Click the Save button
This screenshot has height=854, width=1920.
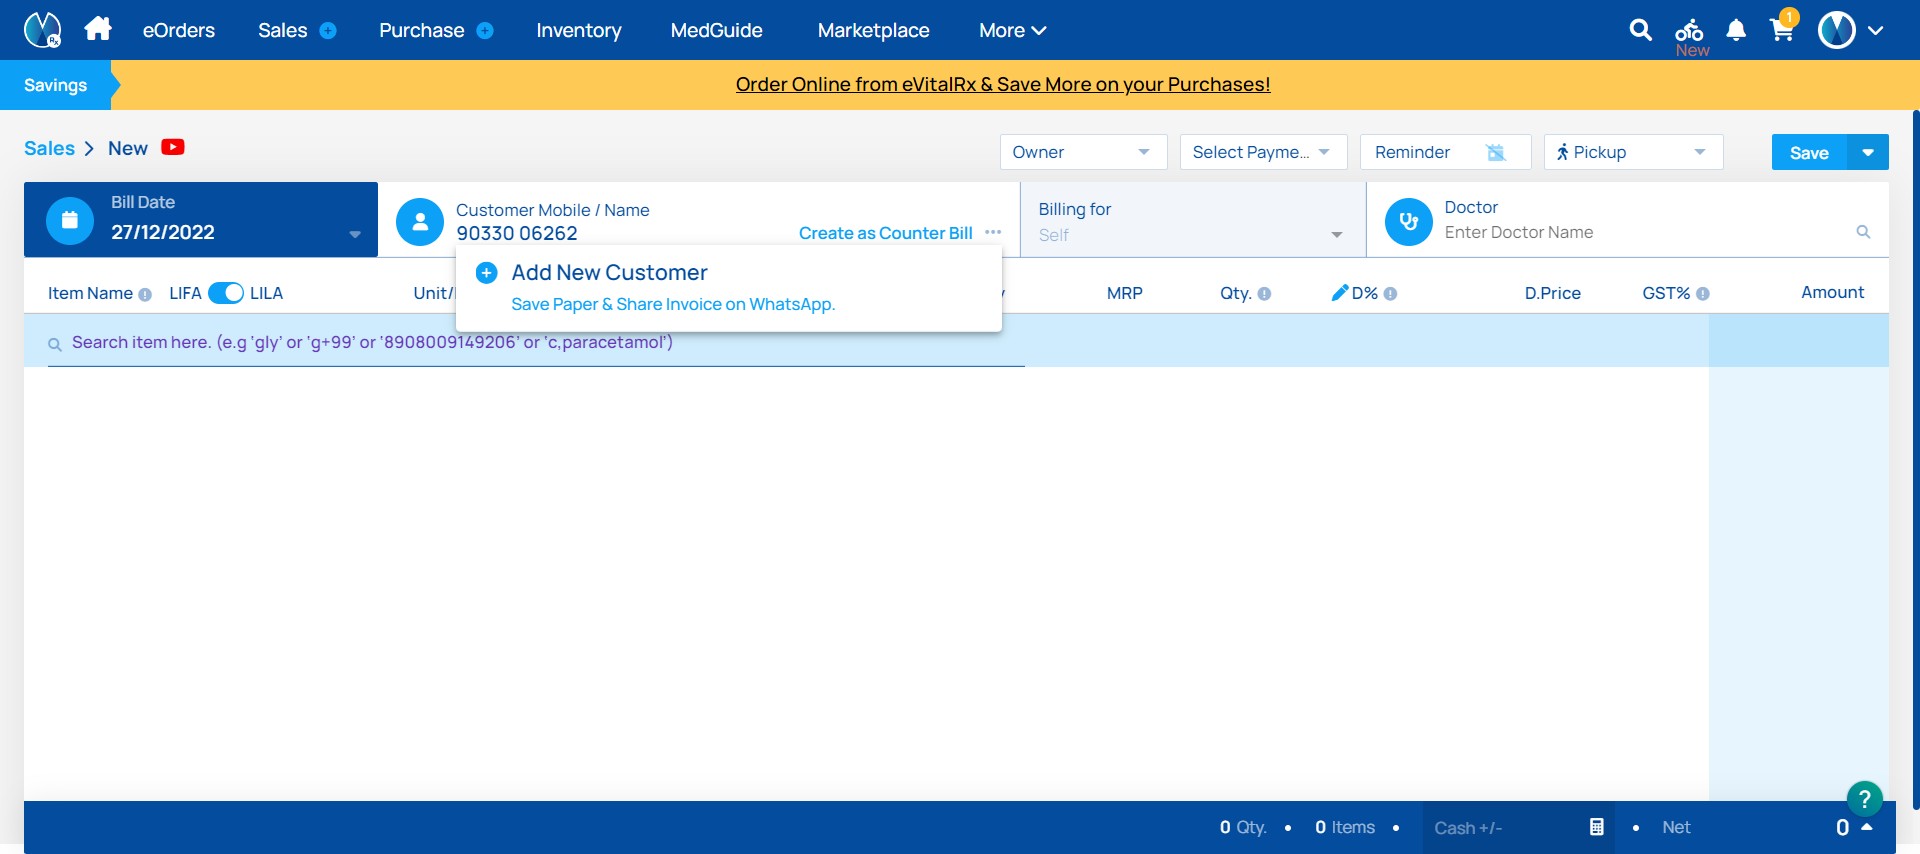click(x=1809, y=152)
